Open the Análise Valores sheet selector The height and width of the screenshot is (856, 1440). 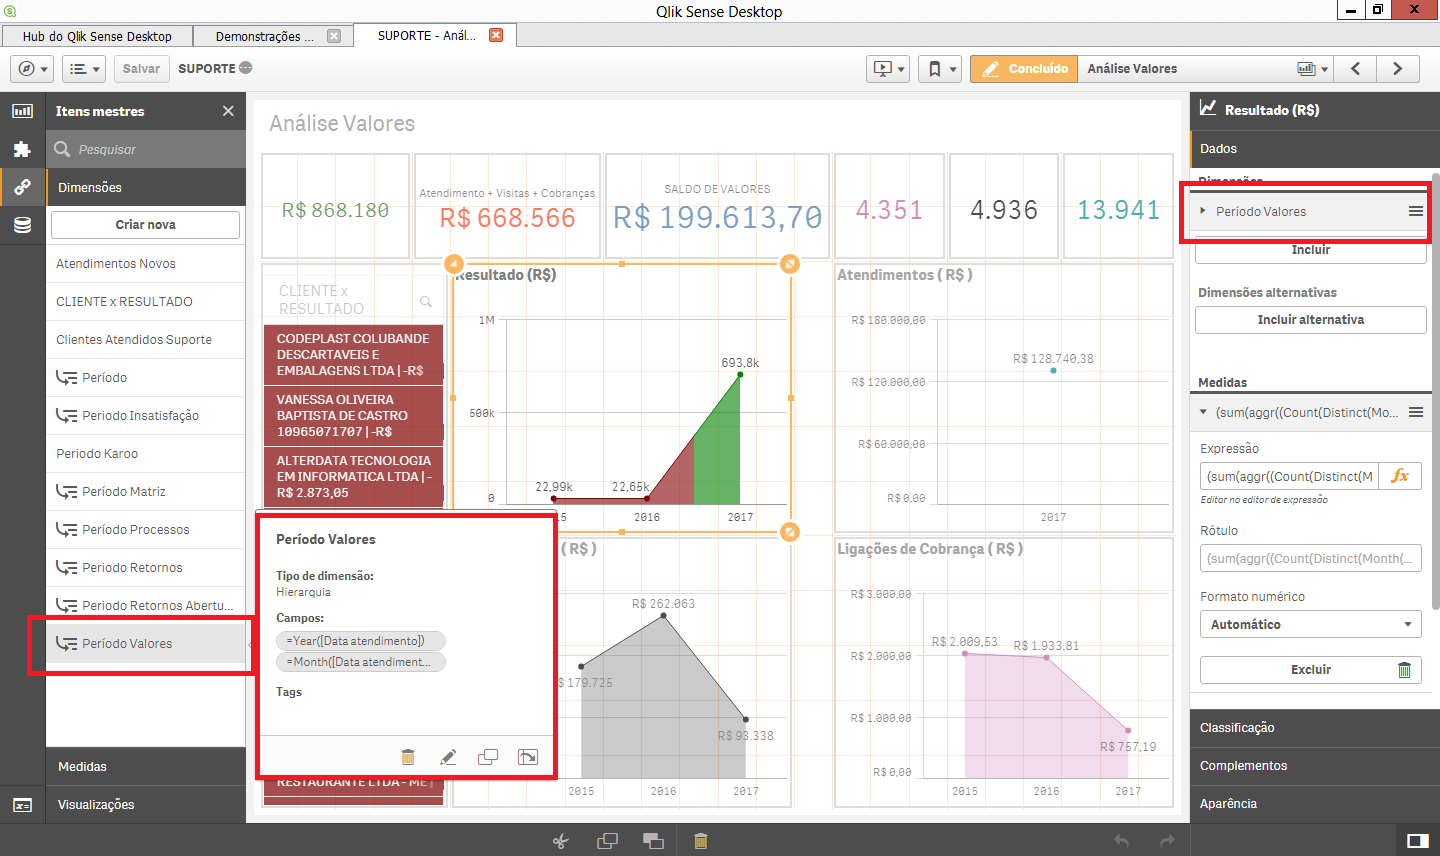1206,69
